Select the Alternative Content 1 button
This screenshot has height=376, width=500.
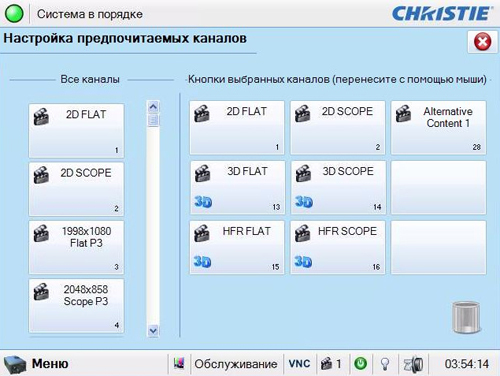pos(438,127)
